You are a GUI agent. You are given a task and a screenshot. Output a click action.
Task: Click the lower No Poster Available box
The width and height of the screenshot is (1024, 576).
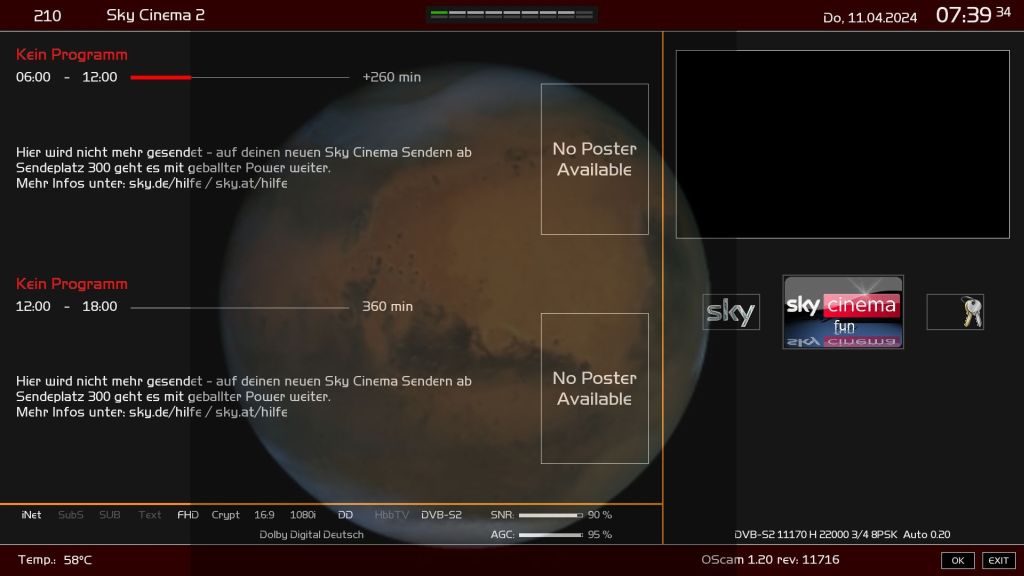[x=594, y=389]
